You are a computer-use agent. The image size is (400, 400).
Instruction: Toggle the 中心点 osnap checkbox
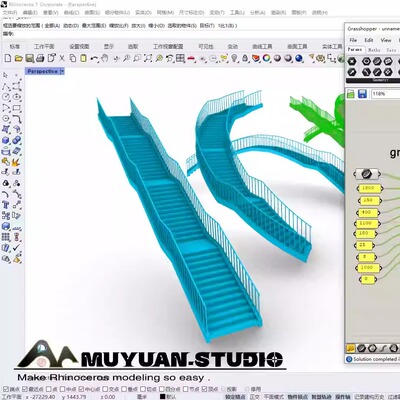[81, 389]
